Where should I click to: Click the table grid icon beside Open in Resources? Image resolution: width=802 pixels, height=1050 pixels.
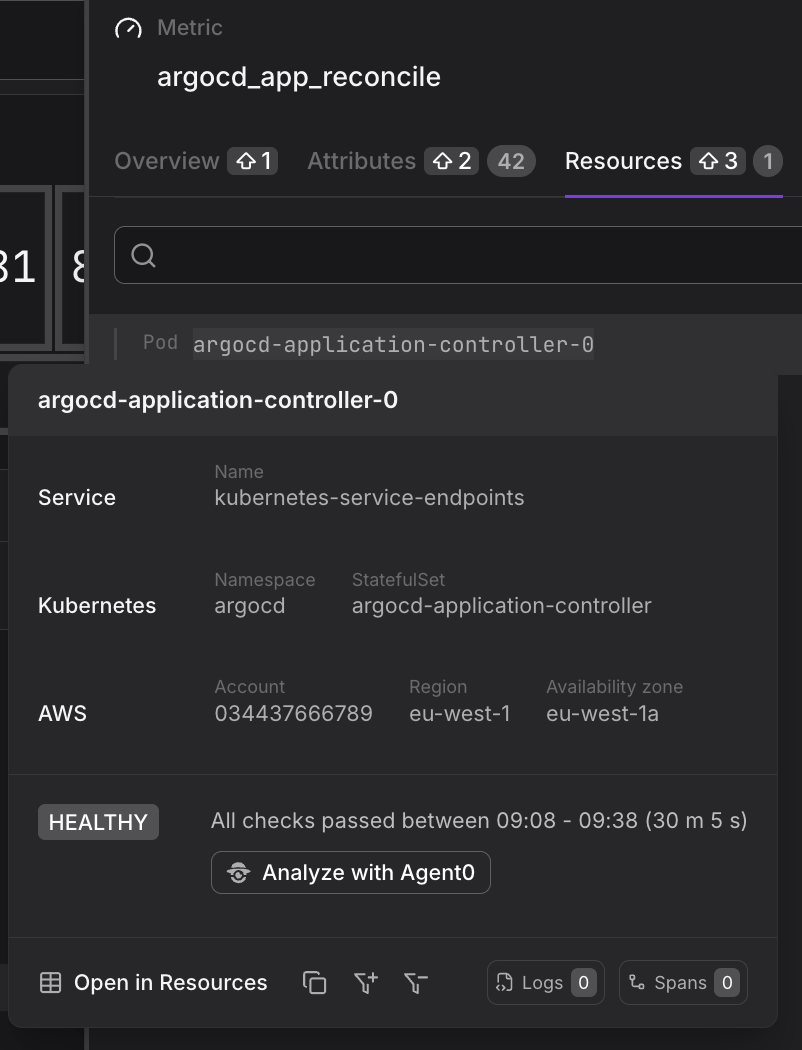(49, 983)
